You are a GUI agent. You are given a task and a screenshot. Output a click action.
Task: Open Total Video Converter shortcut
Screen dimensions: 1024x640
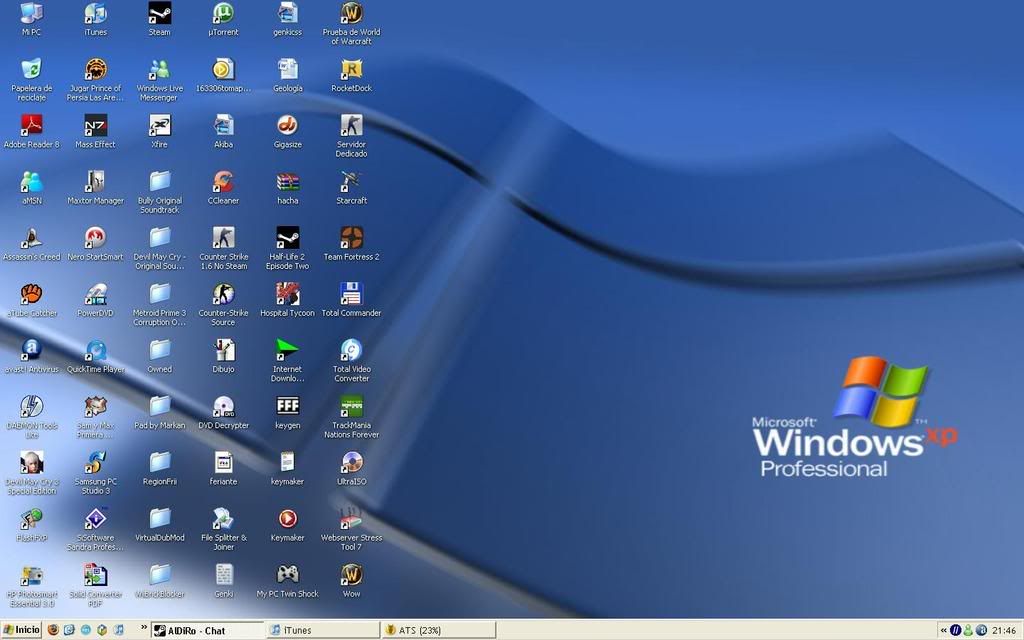(351, 360)
